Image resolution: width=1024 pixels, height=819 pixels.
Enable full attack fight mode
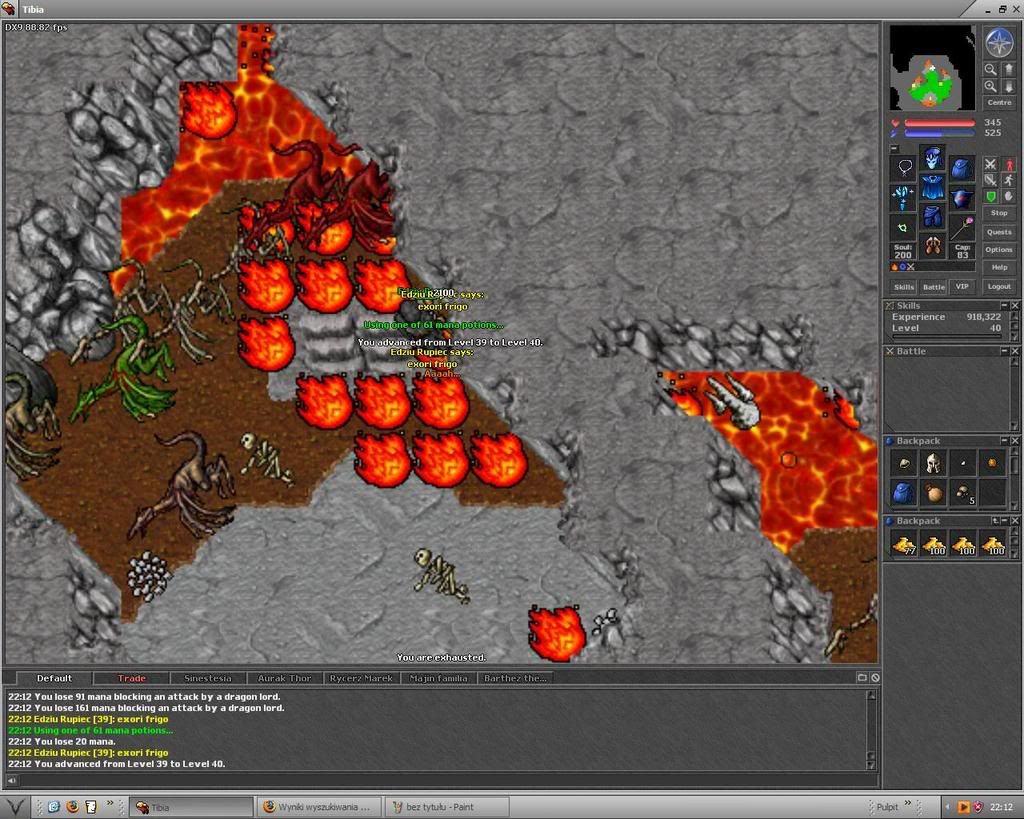tap(991, 164)
